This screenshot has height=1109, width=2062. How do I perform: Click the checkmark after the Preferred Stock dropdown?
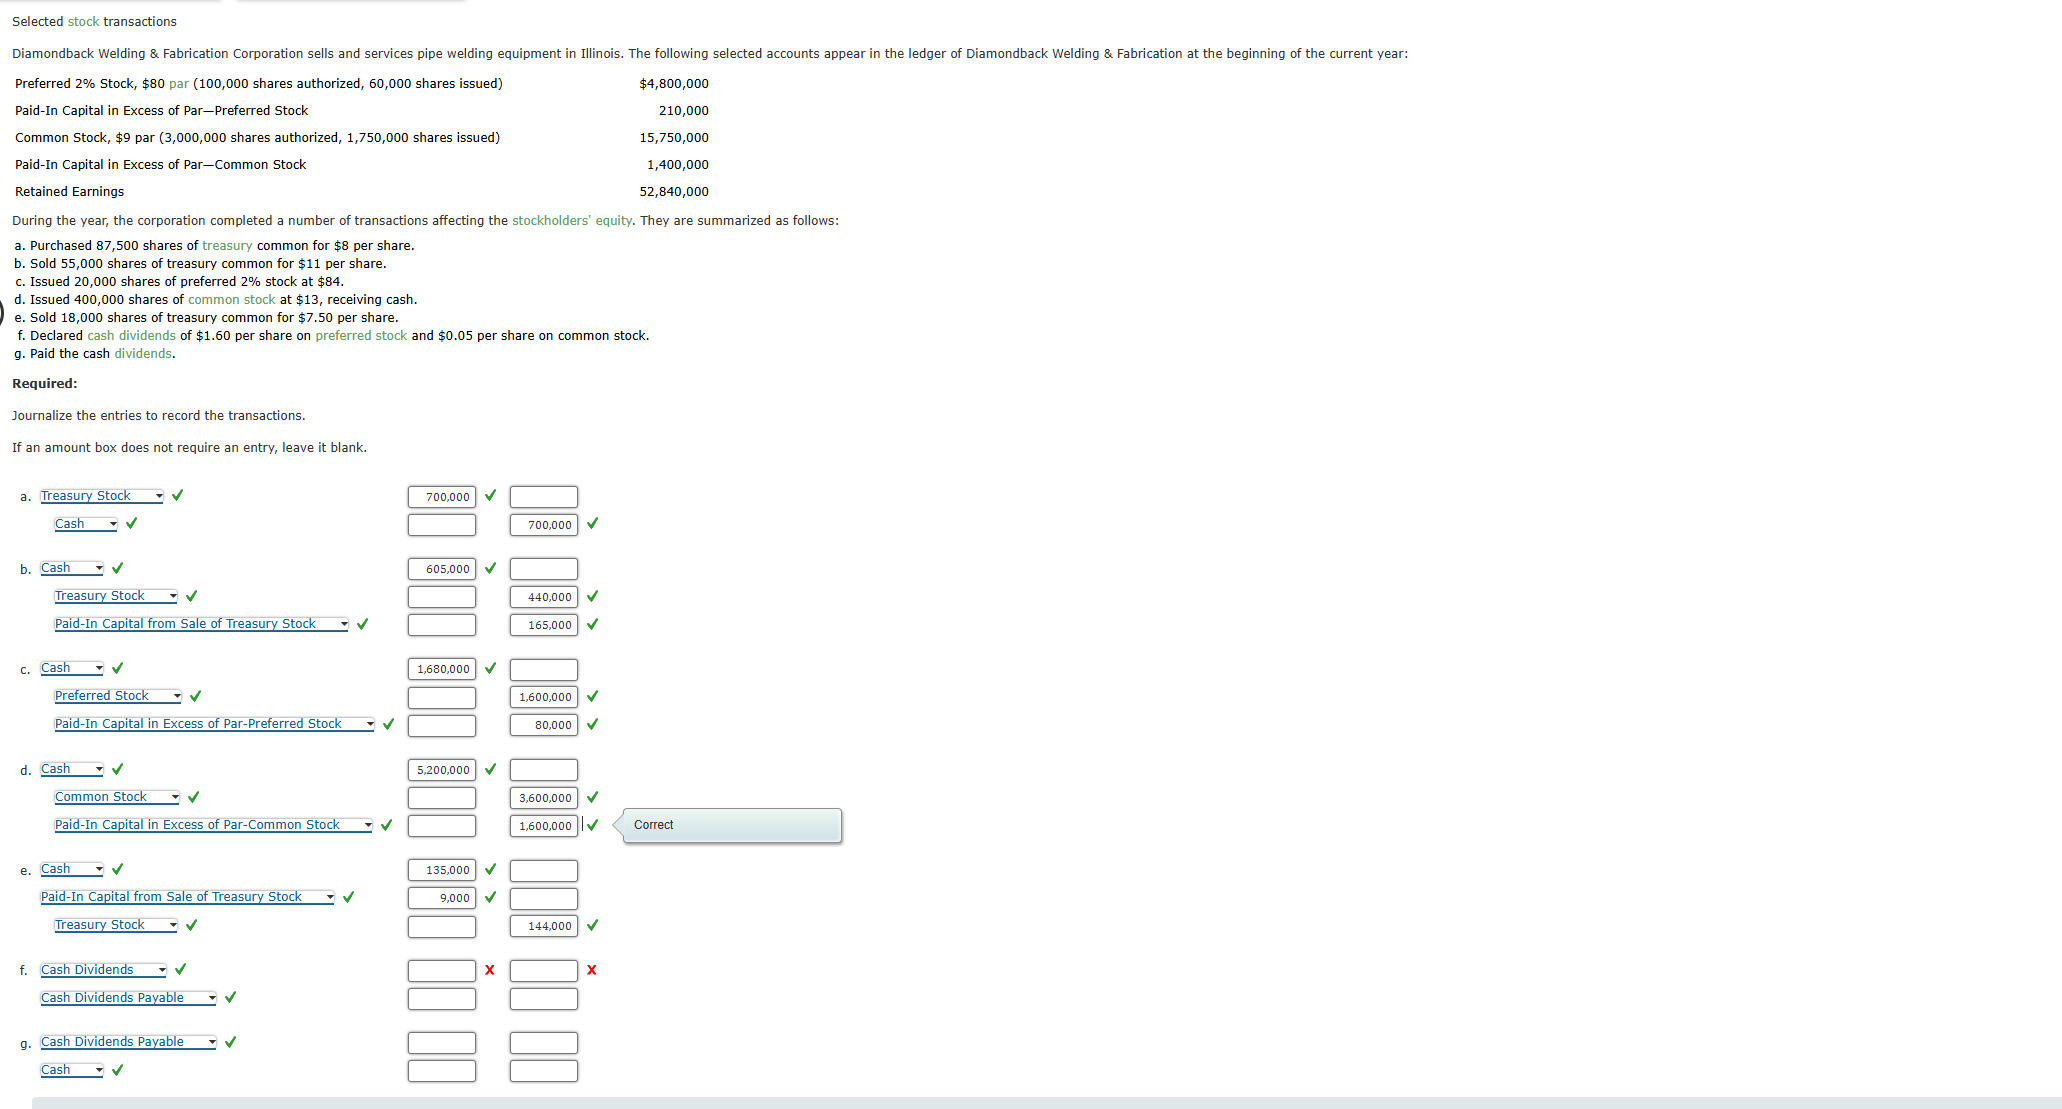tap(195, 696)
